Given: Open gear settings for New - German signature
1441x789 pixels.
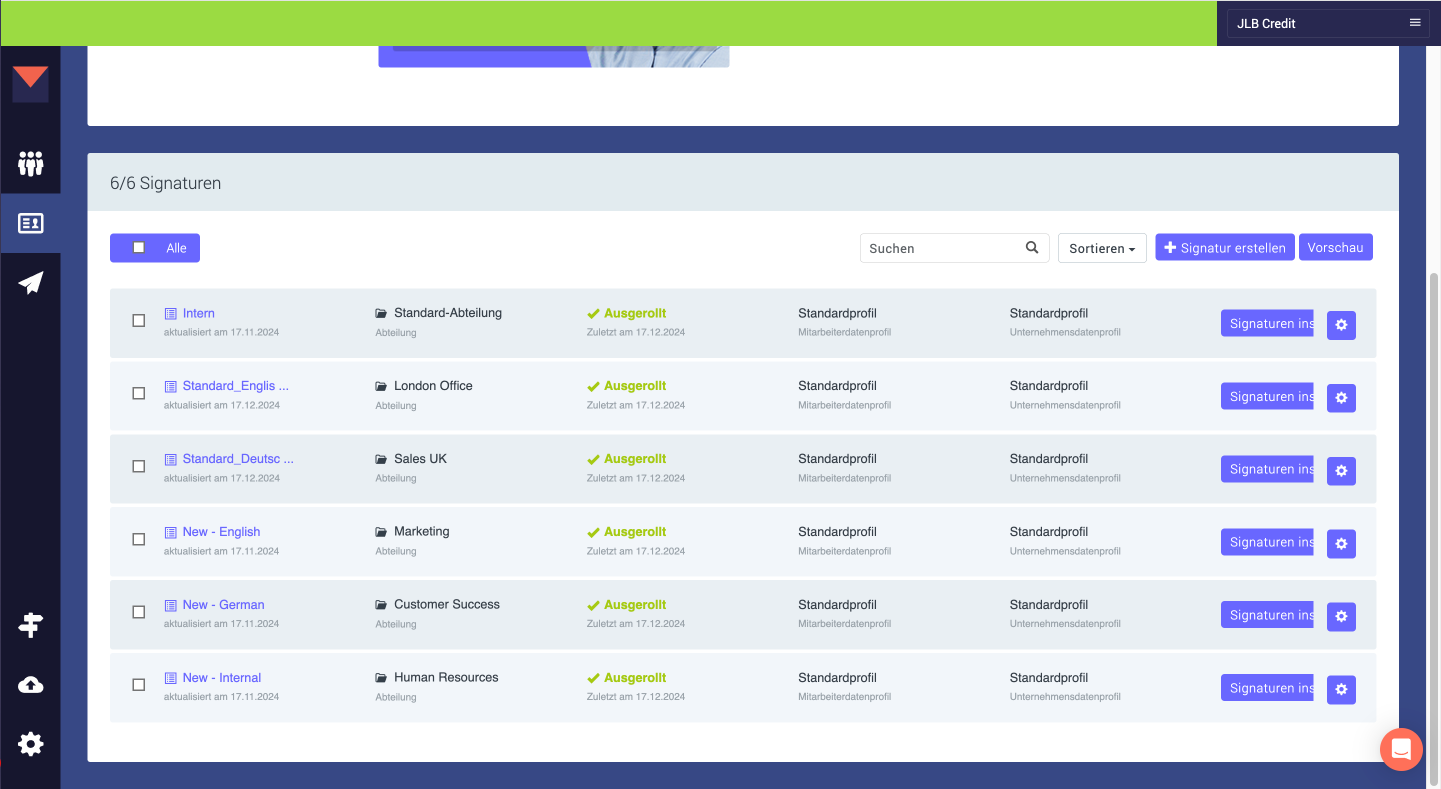Looking at the screenshot, I should (x=1341, y=617).
